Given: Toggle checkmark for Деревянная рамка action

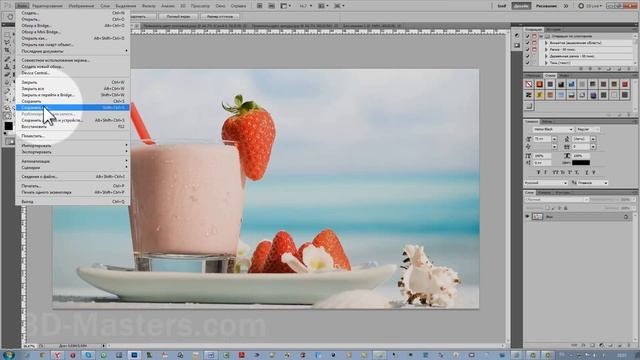Looking at the screenshot, I should [x=527, y=56].
